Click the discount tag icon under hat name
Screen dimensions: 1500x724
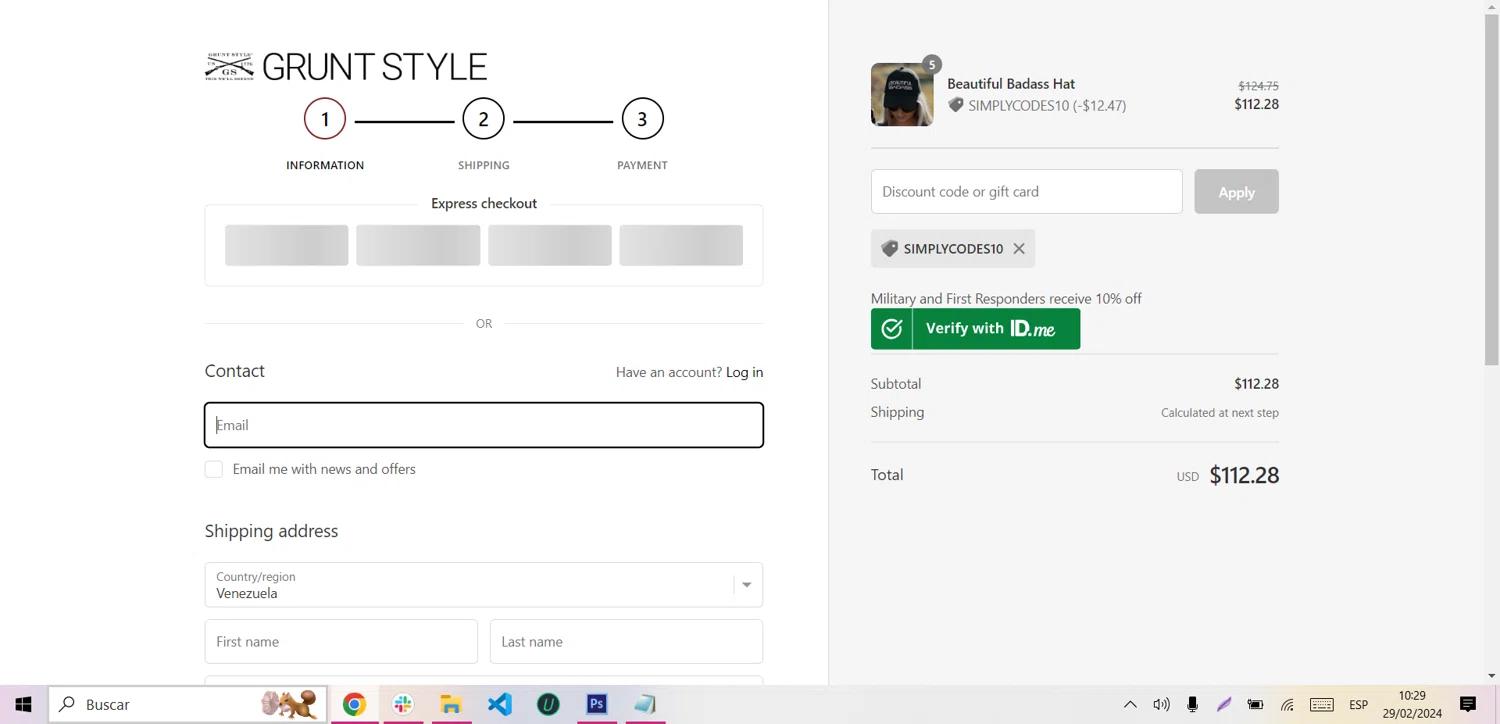point(956,105)
